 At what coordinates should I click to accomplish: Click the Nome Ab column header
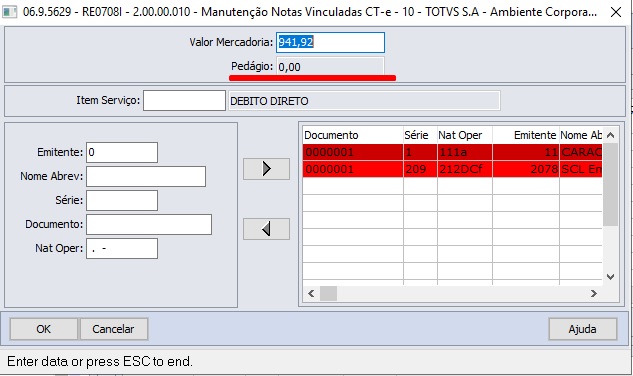tap(581, 135)
